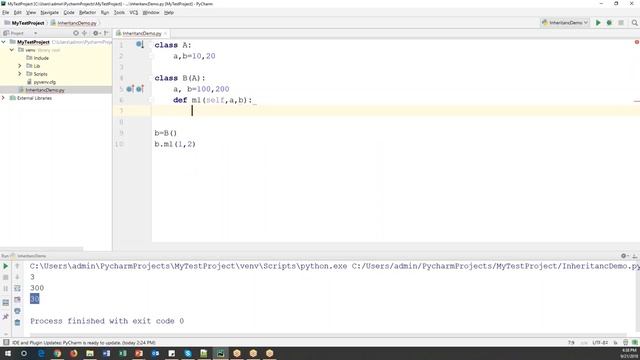Clear all console output with trash icon

coord(17,322)
